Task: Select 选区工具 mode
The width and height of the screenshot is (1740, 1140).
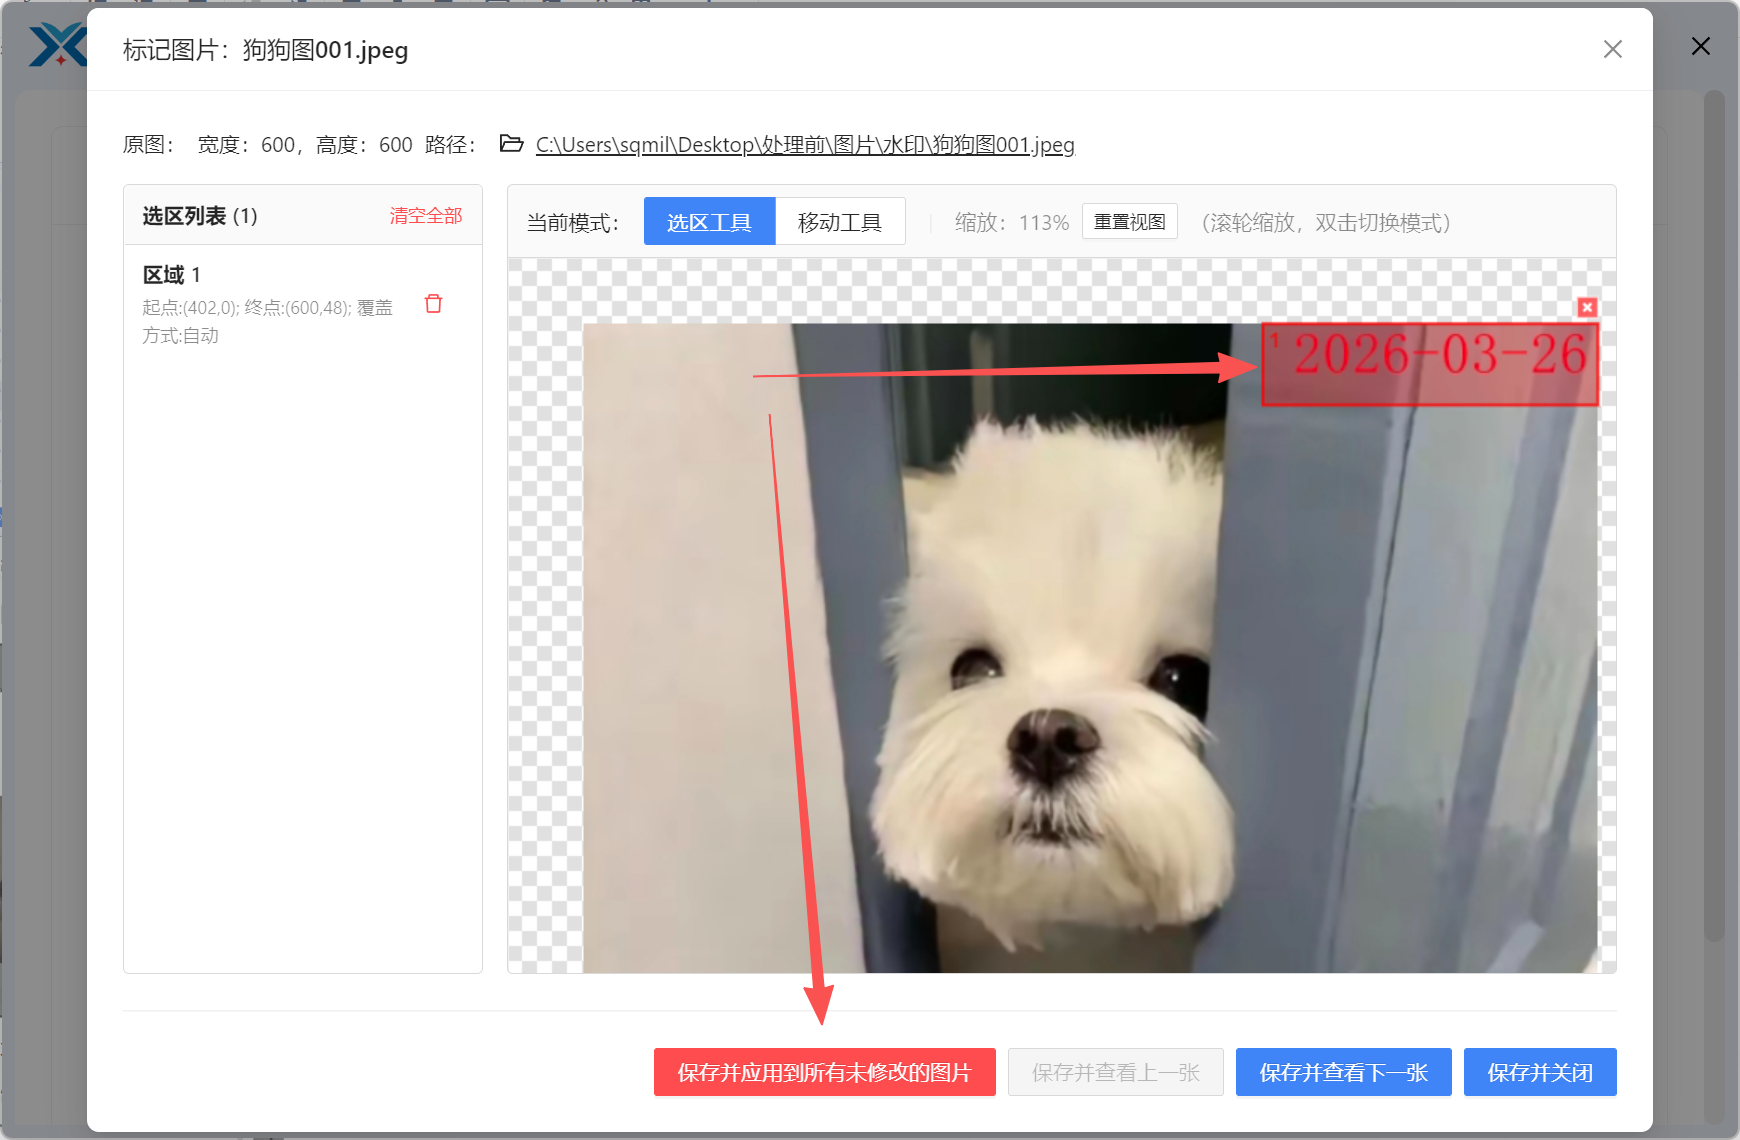Action: pos(709,221)
